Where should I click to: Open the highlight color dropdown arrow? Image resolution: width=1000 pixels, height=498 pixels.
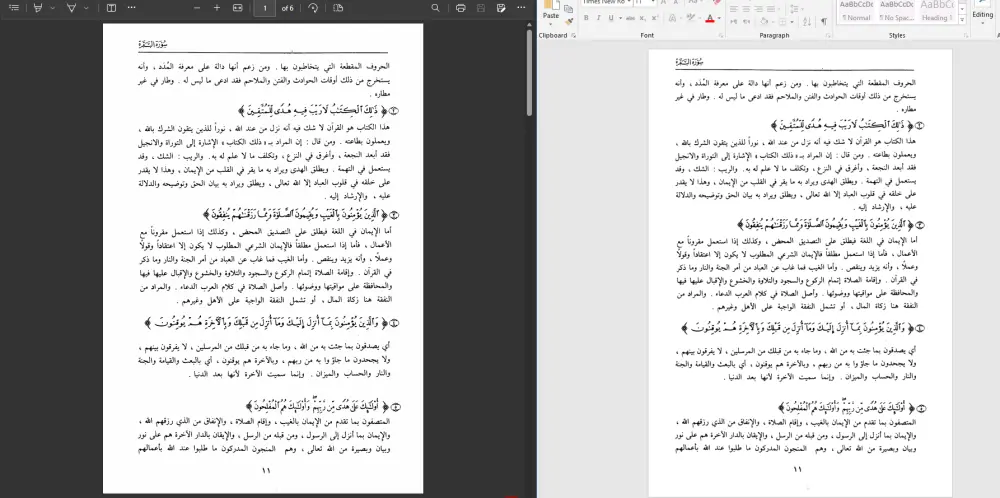[x=700, y=18]
